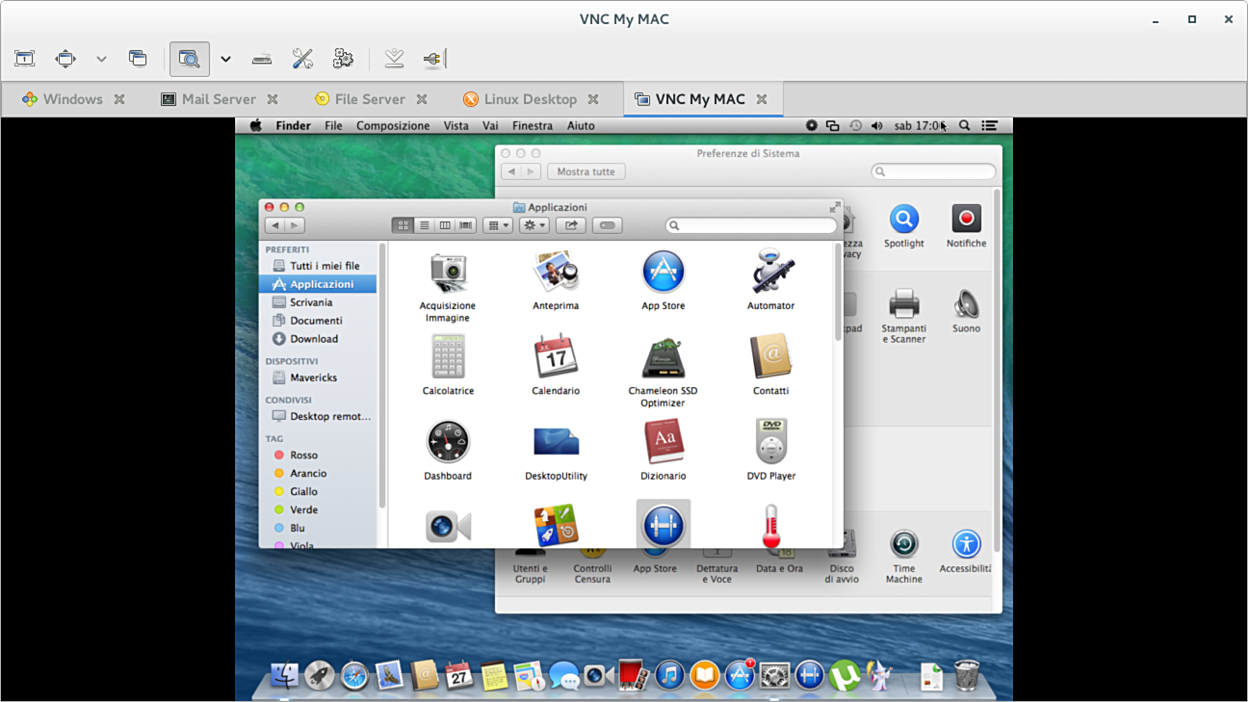
Task: Click the Spotlight preference pane icon
Action: (x=903, y=219)
